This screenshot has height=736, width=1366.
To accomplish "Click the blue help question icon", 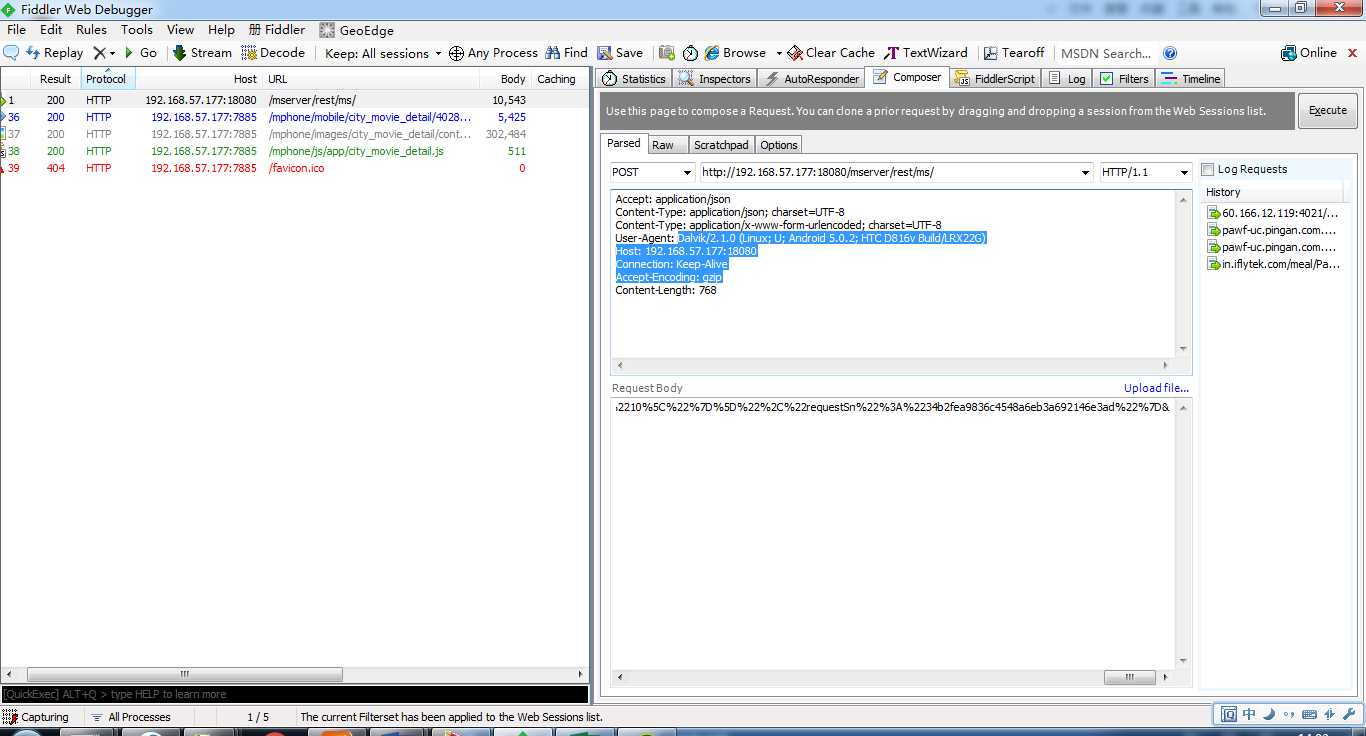I will [x=1170, y=53].
